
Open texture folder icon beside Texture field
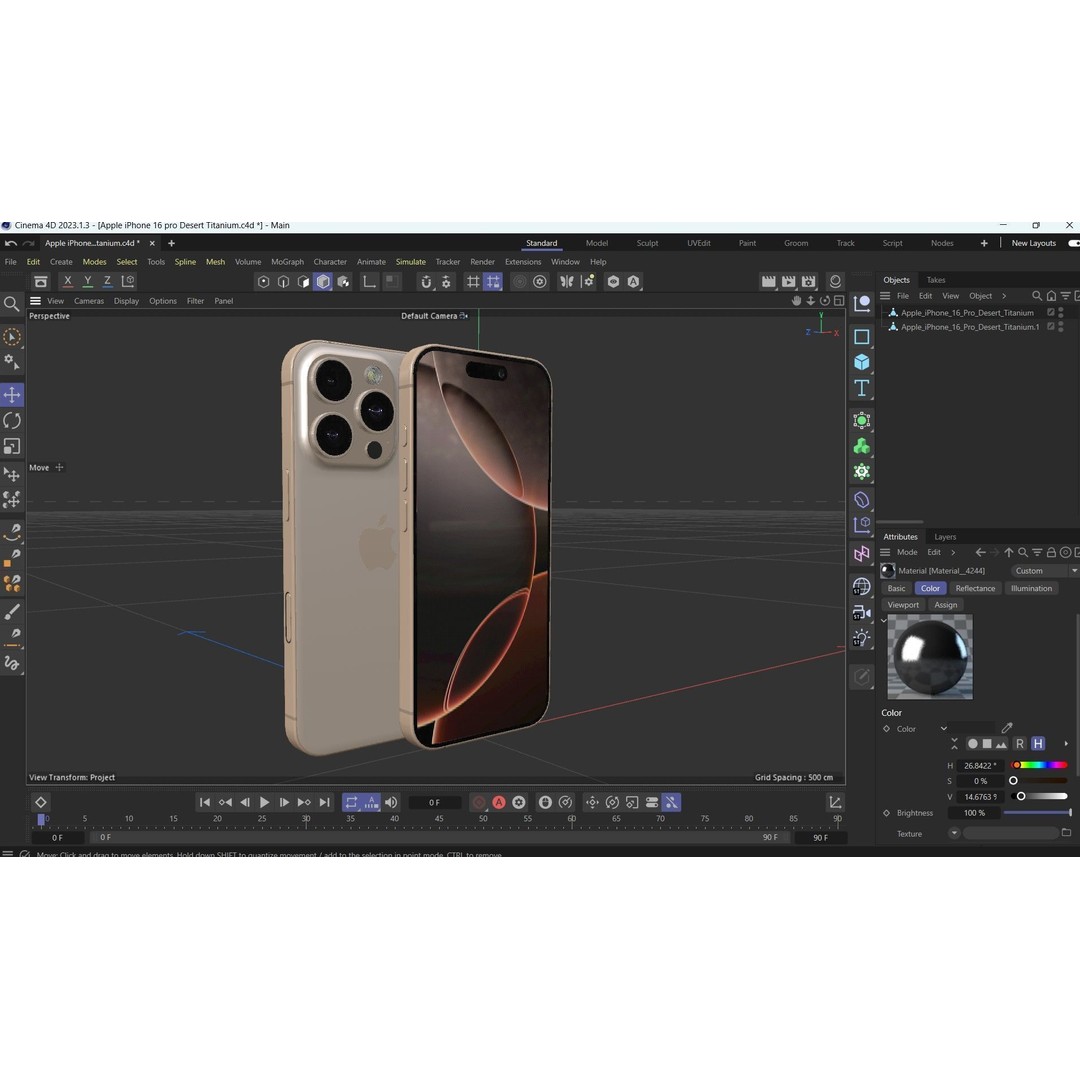pyautogui.click(x=1066, y=833)
